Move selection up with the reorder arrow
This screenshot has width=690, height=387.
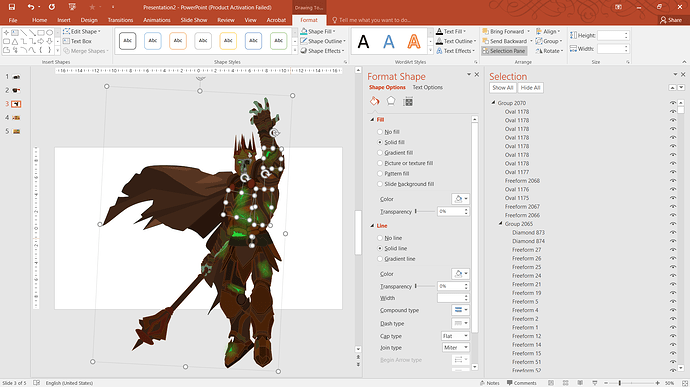click(672, 88)
